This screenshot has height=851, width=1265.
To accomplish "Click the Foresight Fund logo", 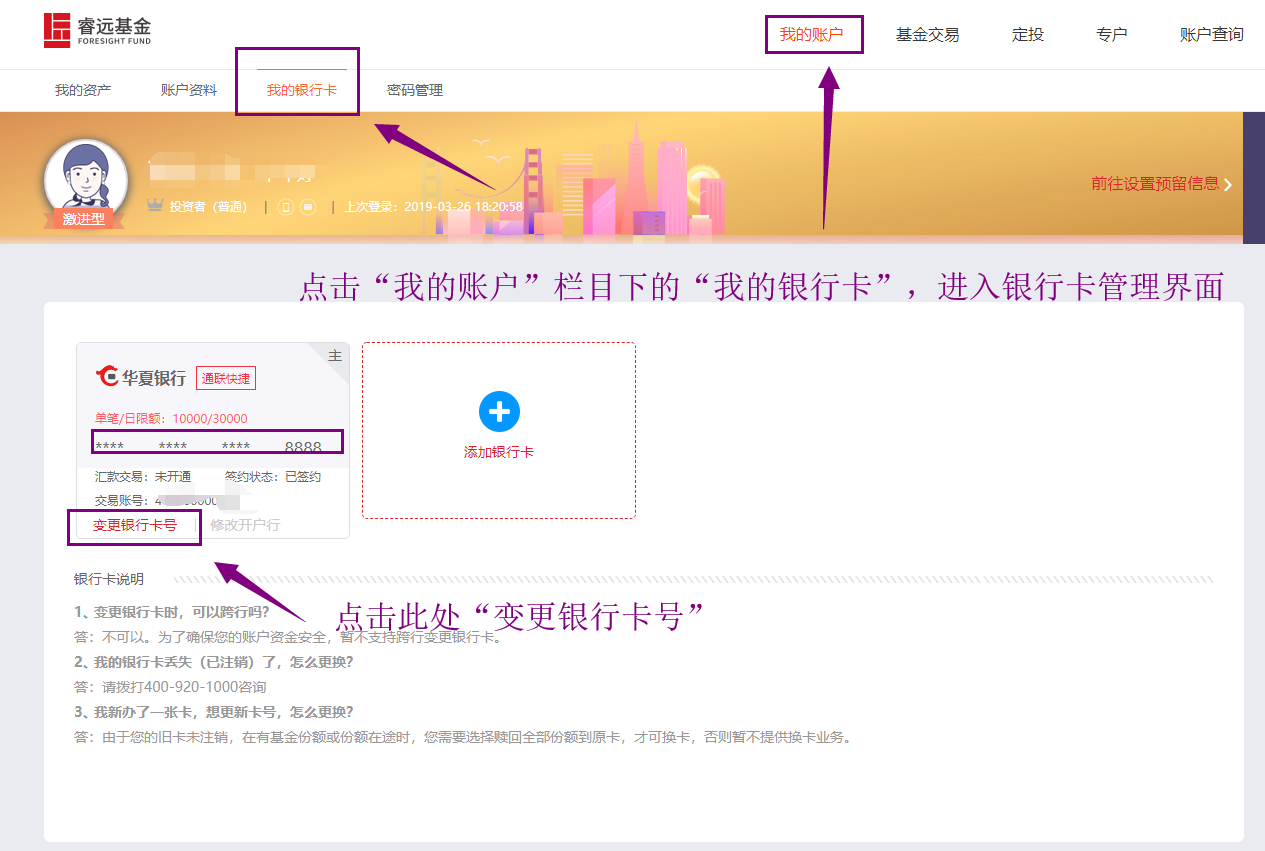I will 97,31.
